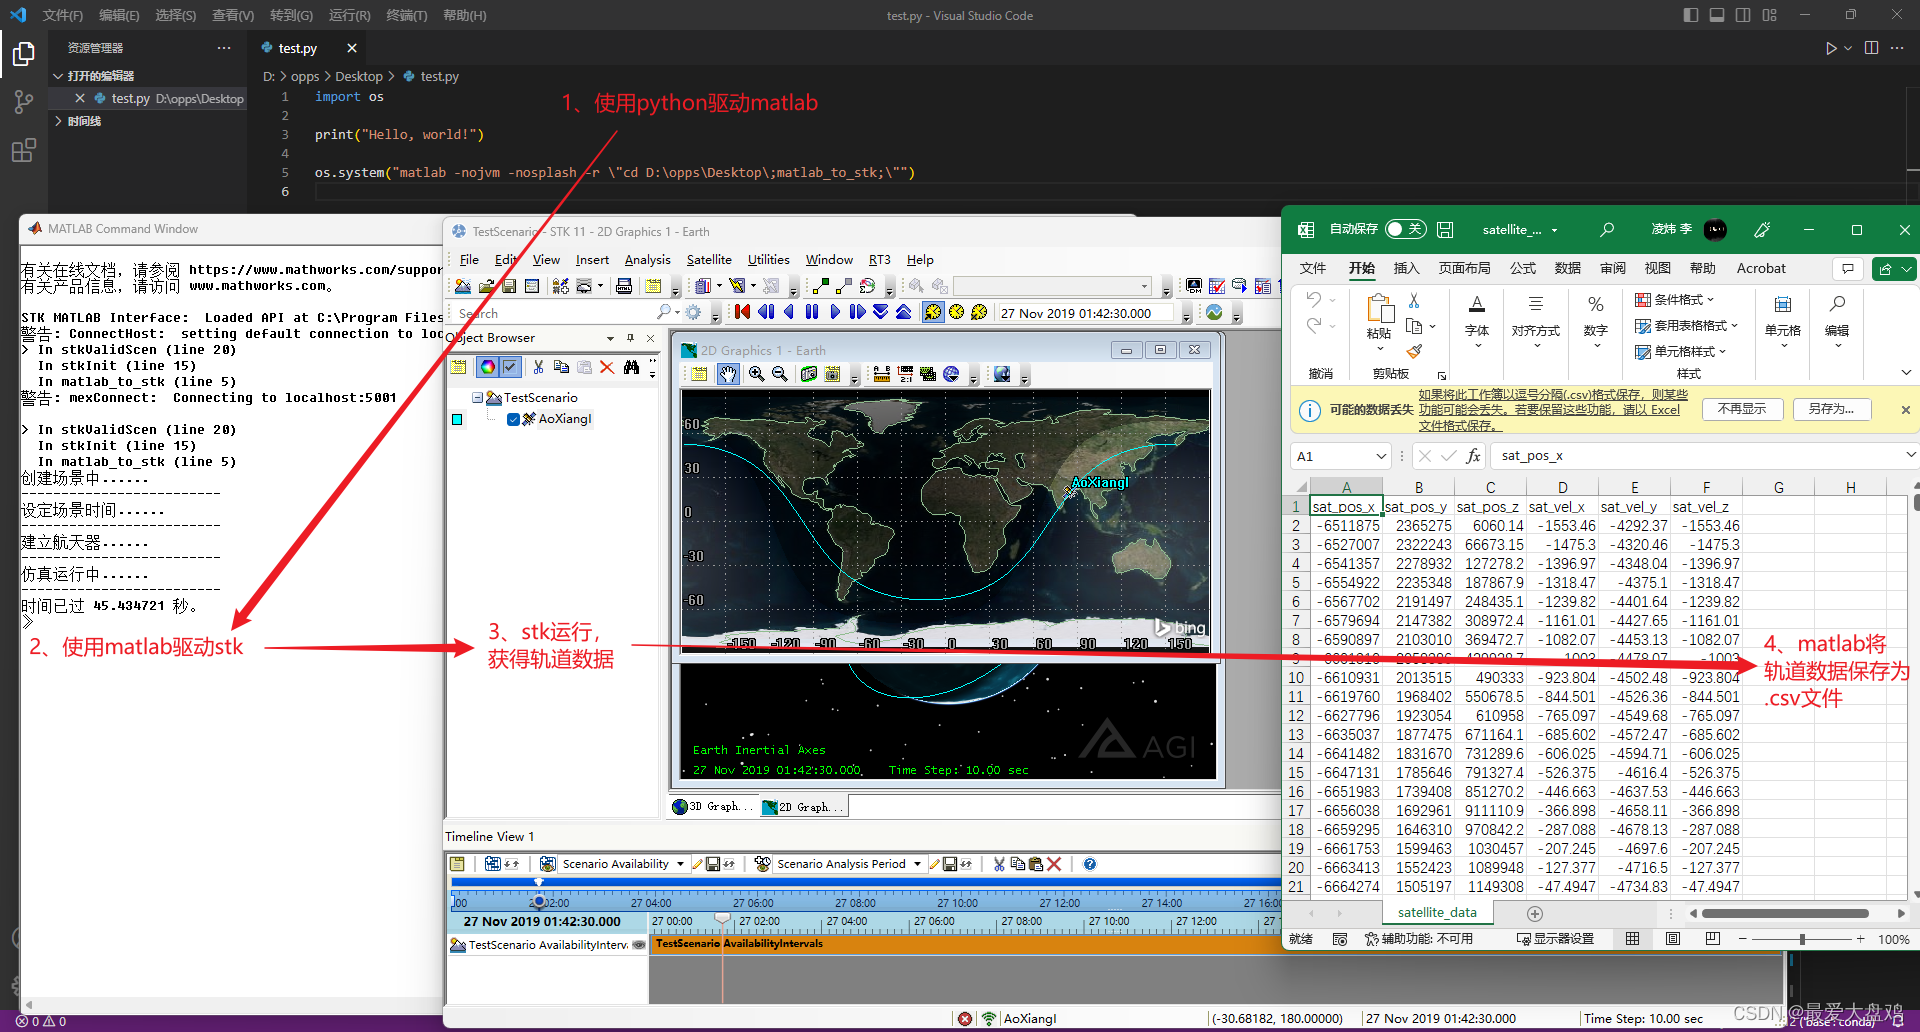Increase STK animation time step

click(x=903, y=313)
